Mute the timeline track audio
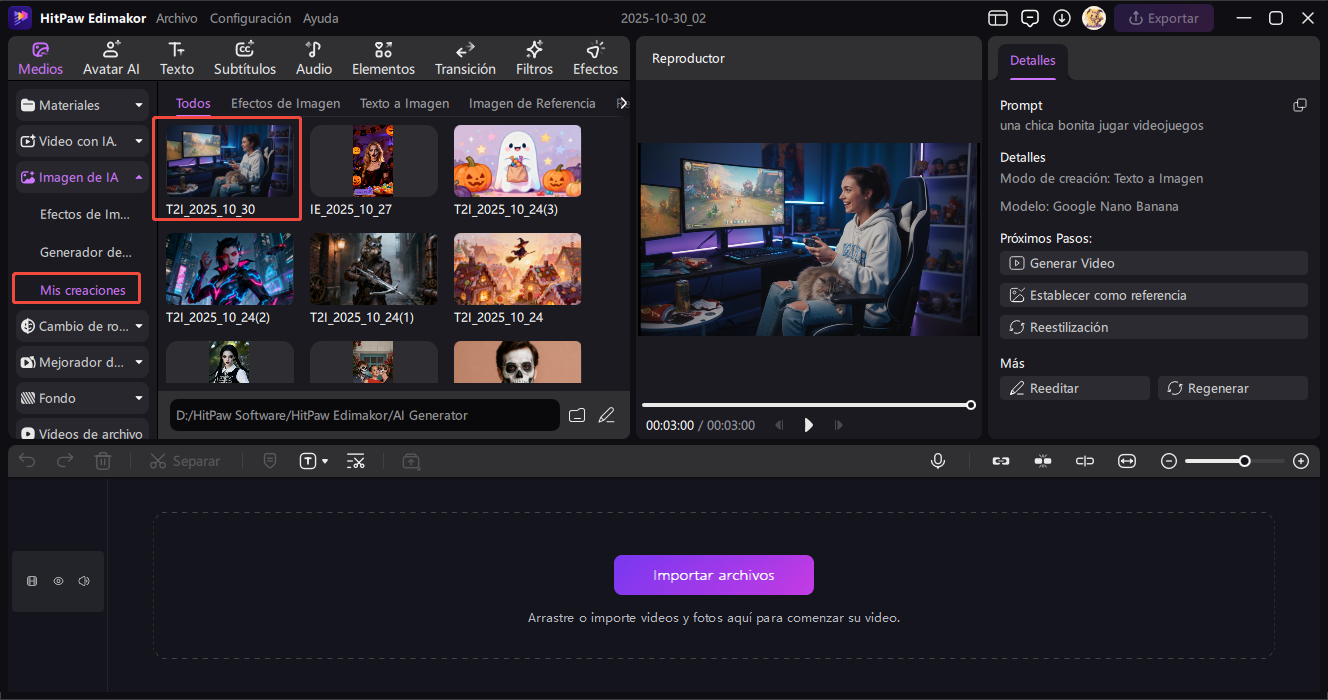This screenshot has height=700, width=1328. coord(84,581)
